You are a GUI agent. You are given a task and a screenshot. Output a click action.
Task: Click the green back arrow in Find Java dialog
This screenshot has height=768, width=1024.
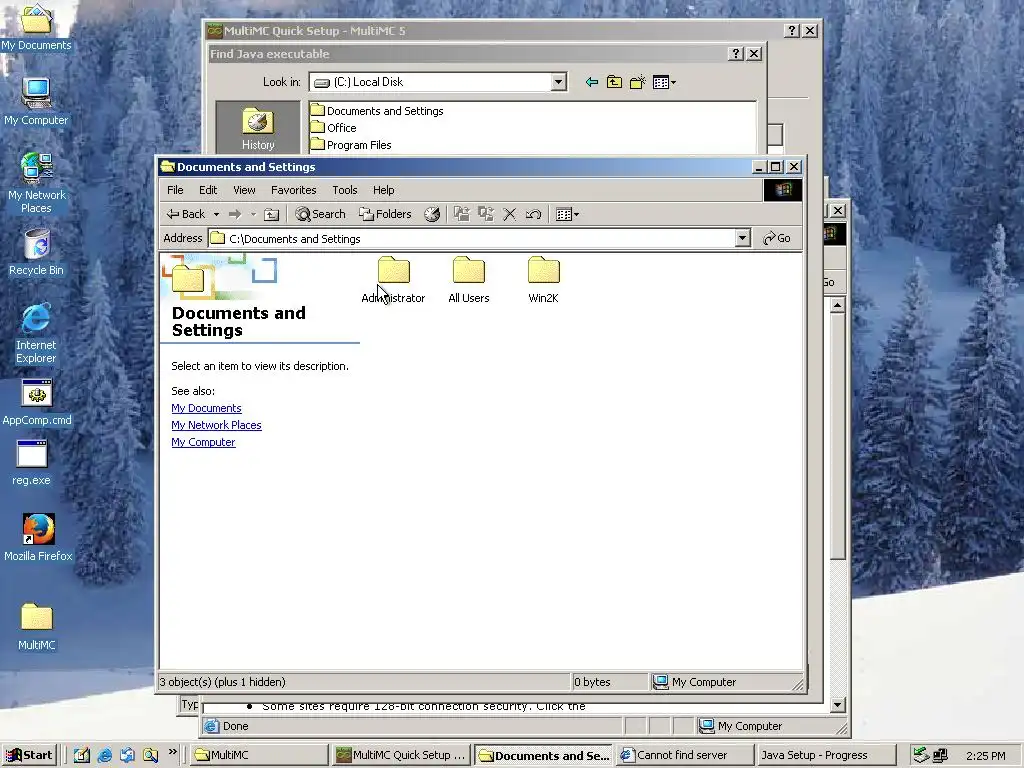point(592,82)
